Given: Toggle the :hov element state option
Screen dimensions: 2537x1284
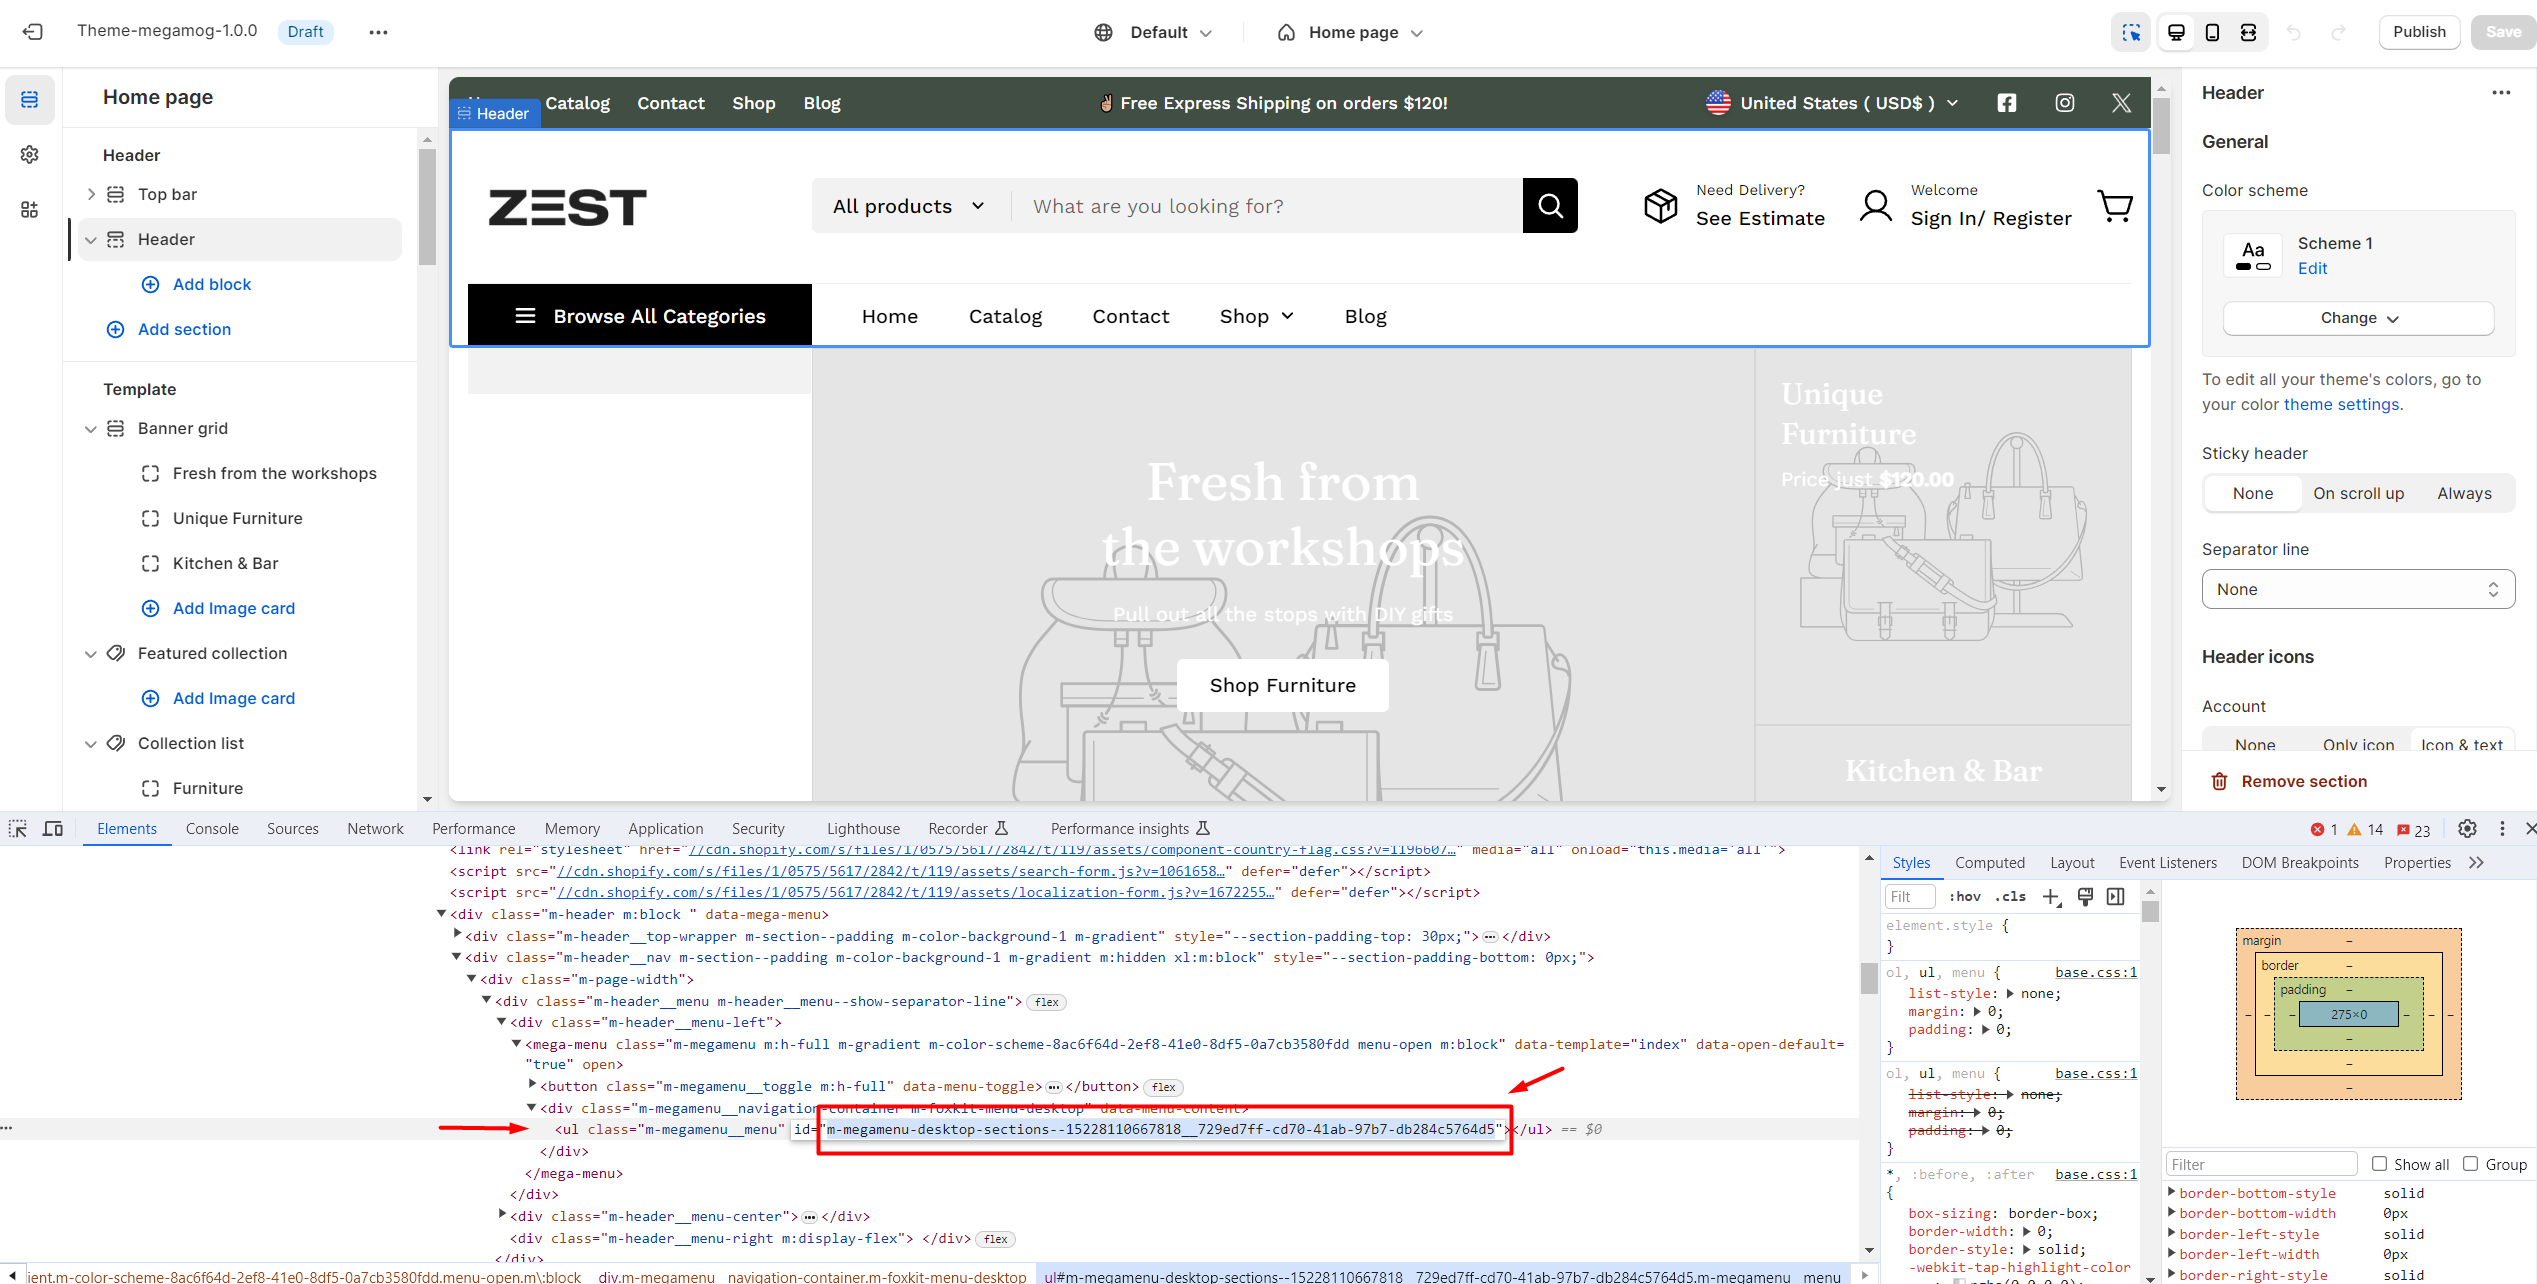Looking at the screenshot, I should click(x=1964, y=897).
